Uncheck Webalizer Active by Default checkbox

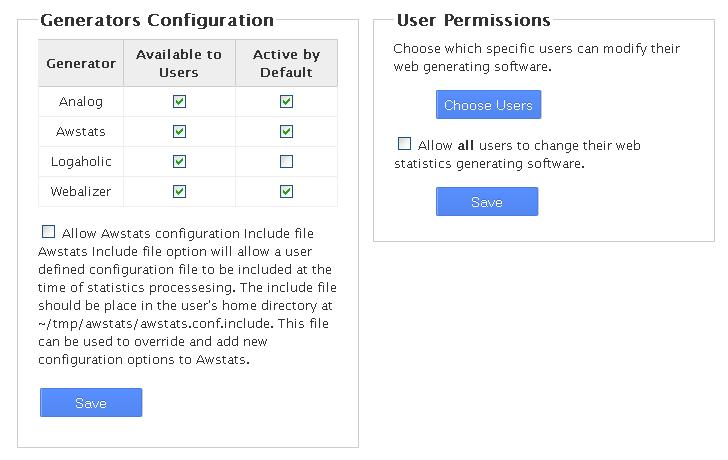[x=287, y=191]
